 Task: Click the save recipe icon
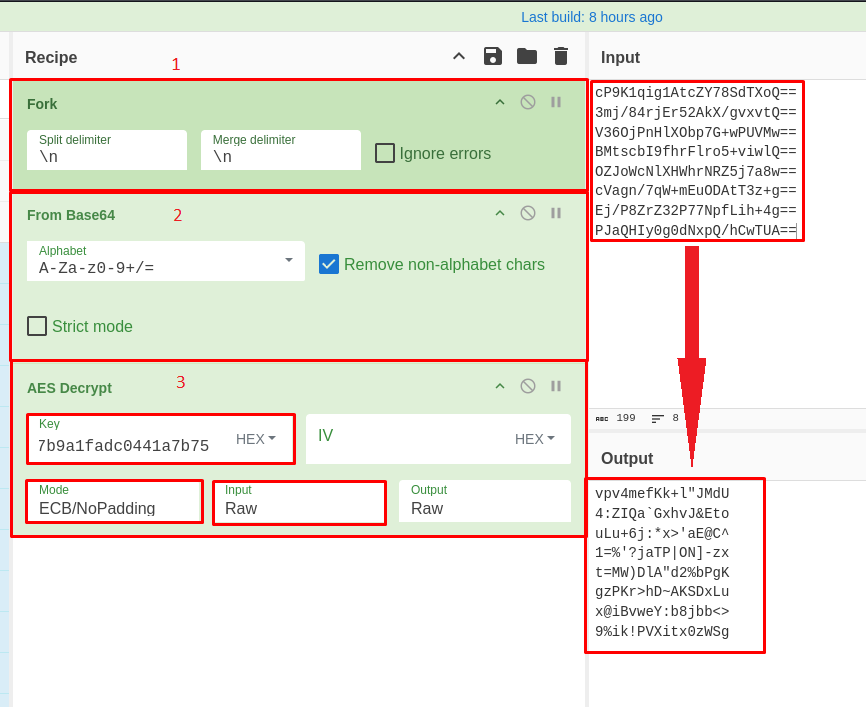[x=492, y=56]
